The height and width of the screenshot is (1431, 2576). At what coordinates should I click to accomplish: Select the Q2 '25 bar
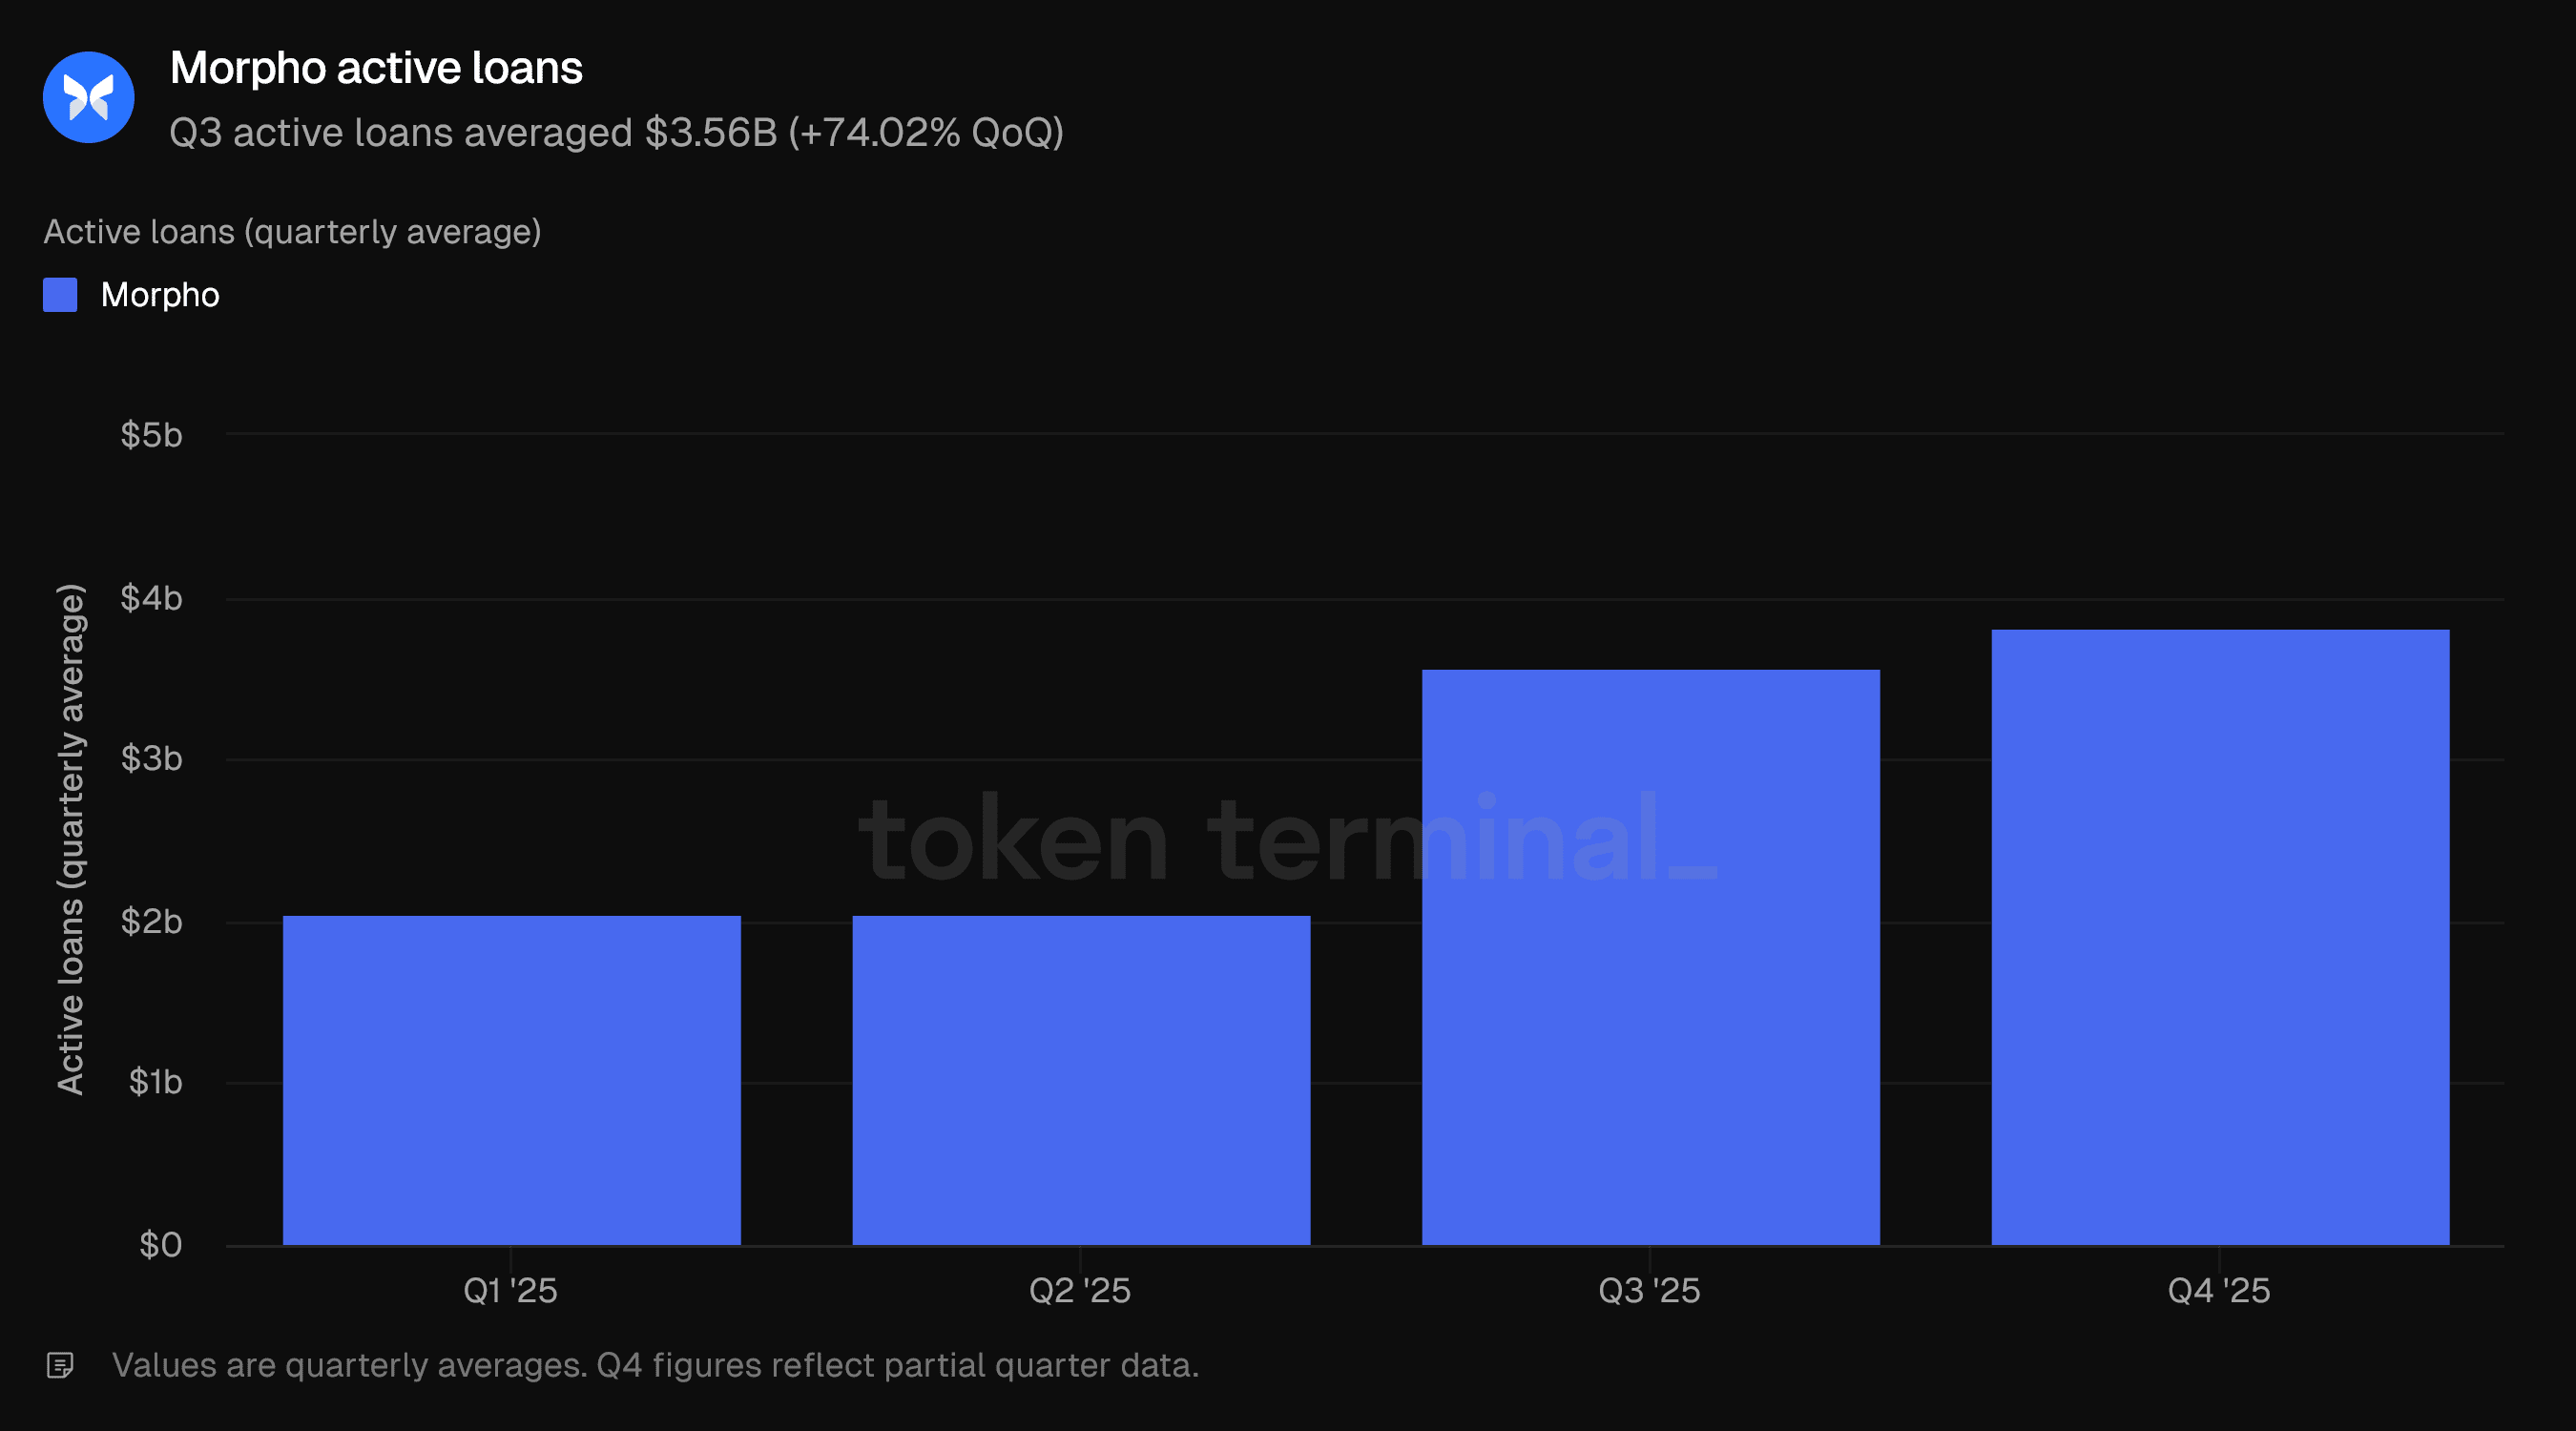(1081, 1080)
